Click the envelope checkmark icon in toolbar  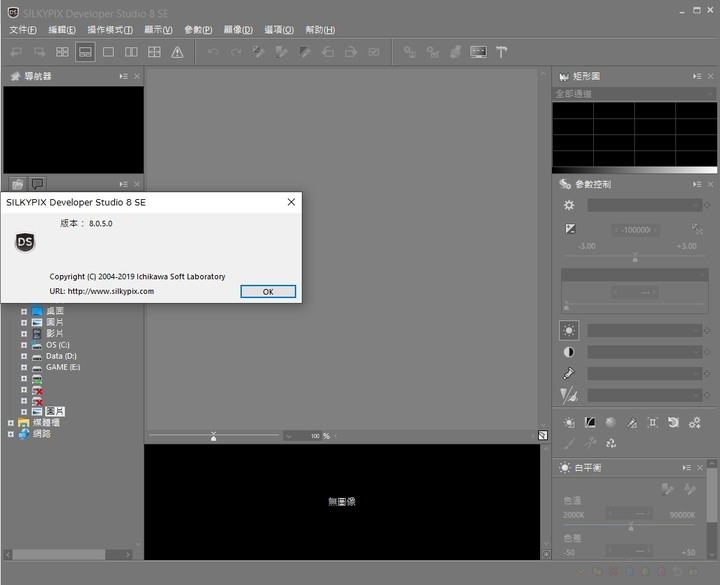374,52
